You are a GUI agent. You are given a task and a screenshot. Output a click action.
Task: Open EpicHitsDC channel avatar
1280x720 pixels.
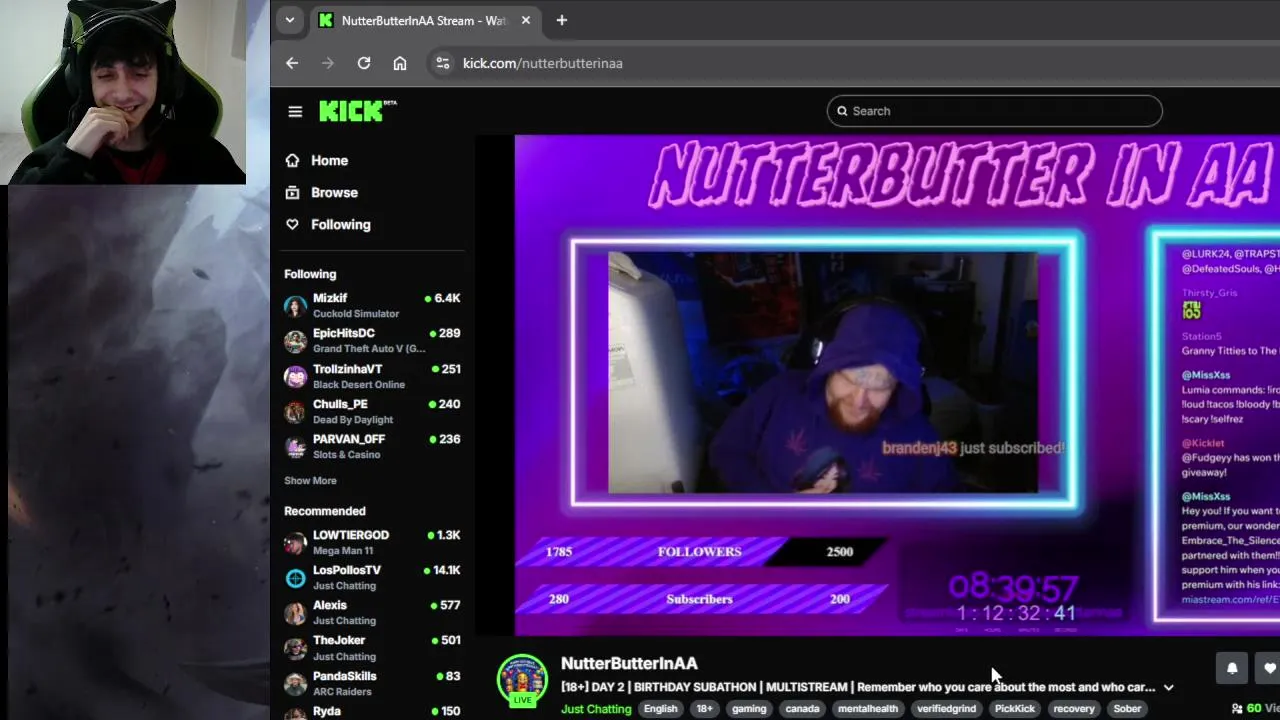click(295, 341)
